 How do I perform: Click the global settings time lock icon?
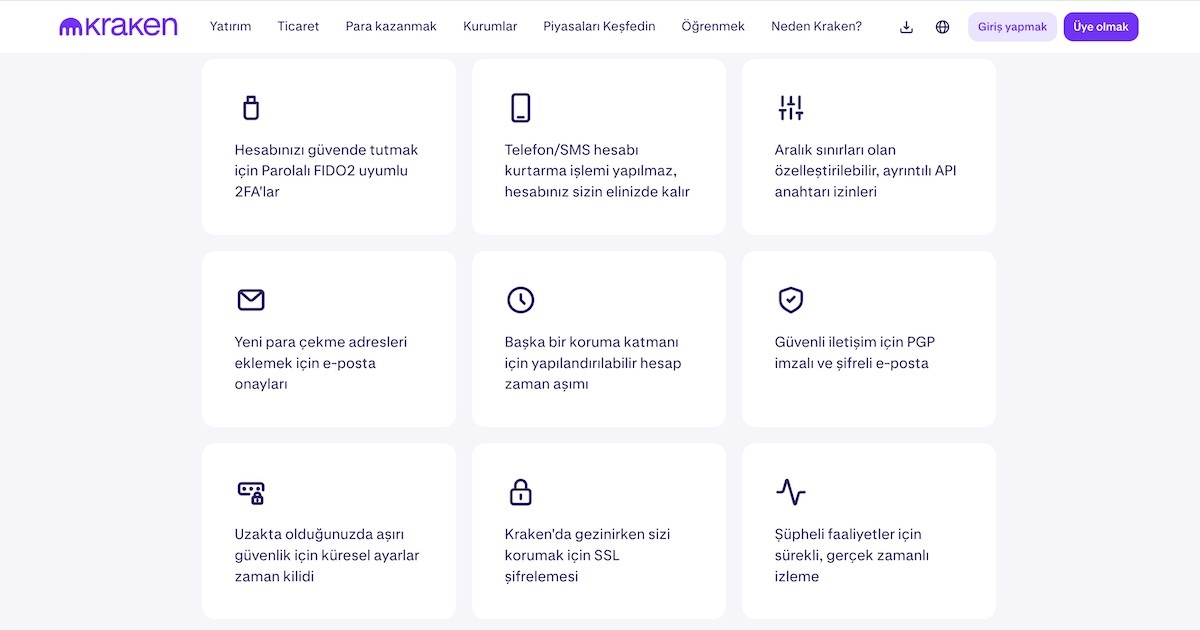pyautogui.click(x=250, y=492)
